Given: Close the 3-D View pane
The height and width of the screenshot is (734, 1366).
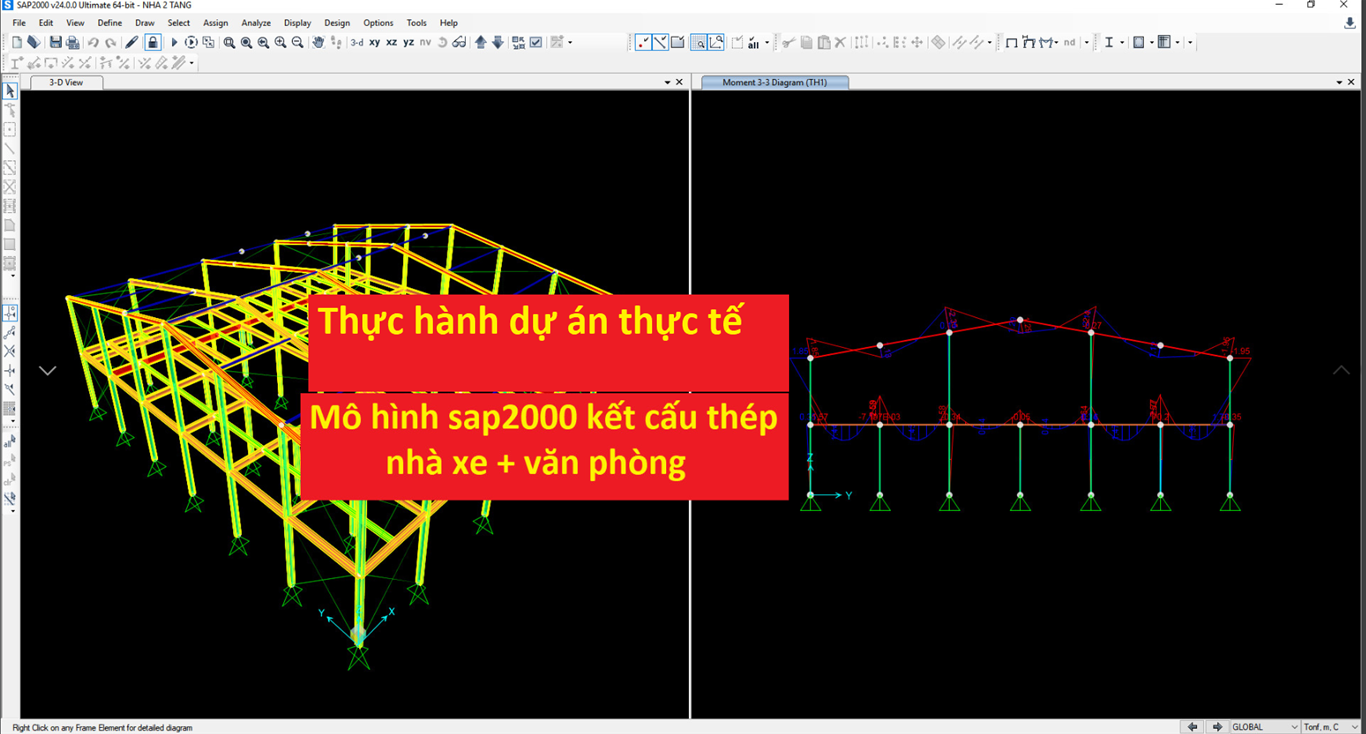Looking at the screenshot, I should (x=680, y=82).
